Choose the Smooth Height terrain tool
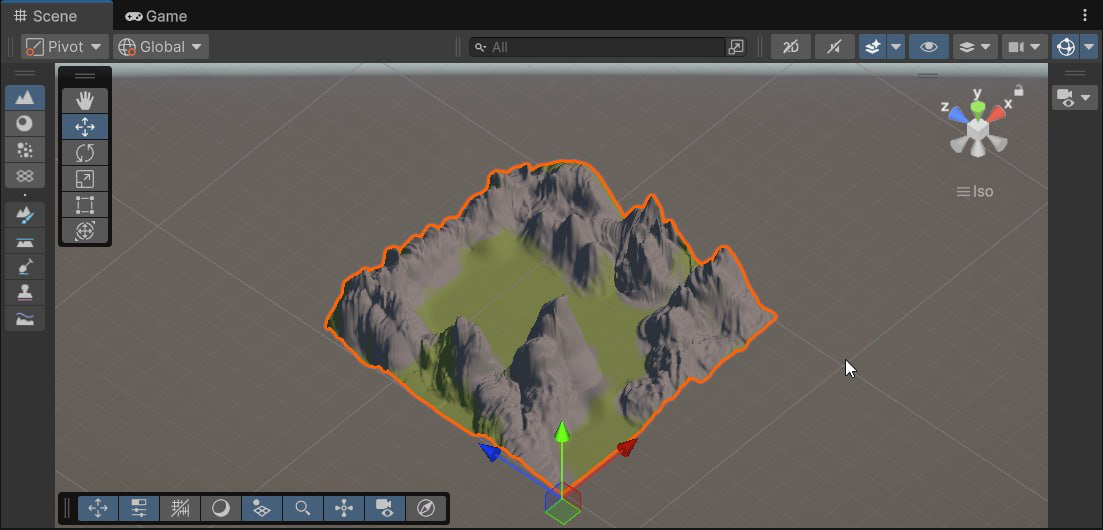The height and width of the screenshot is (530, 1103). tap(25, 267)
